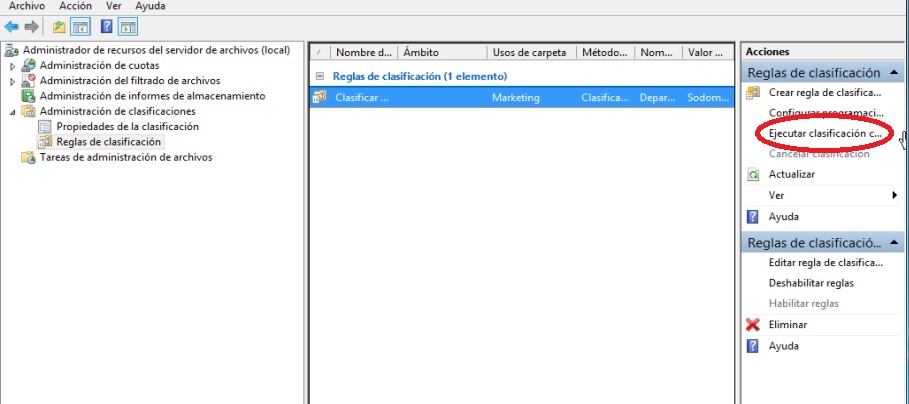Toggle the console tree pane toolbar icon
The height and width of the screenshot is (404, 909).
pos(80,26)
